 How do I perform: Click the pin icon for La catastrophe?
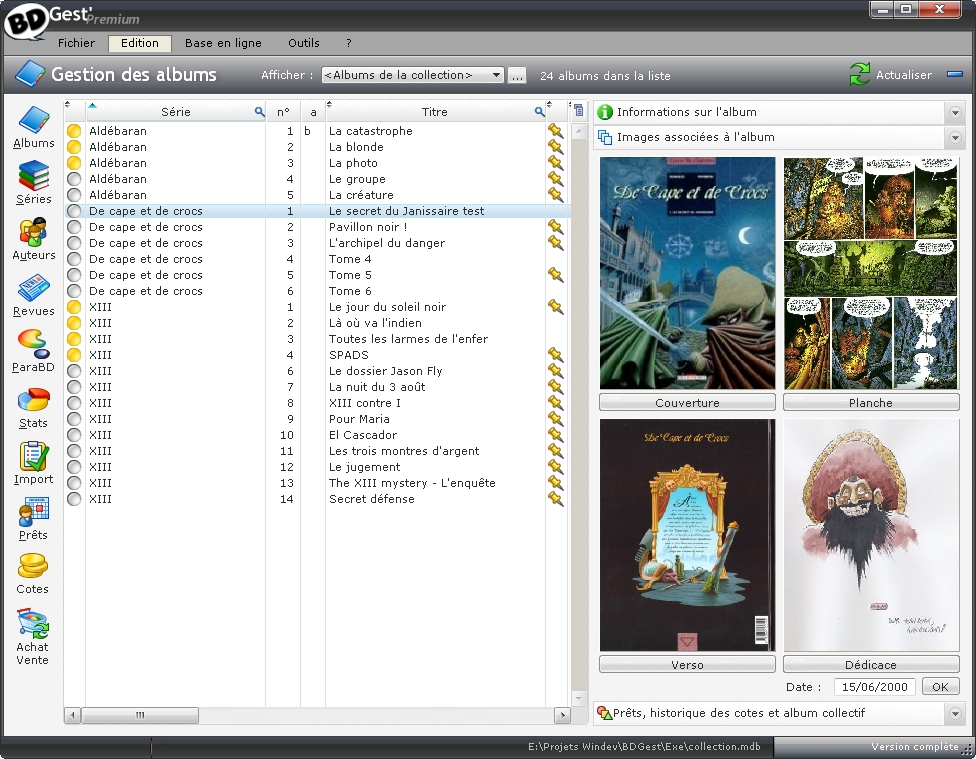tap(555, 131)
